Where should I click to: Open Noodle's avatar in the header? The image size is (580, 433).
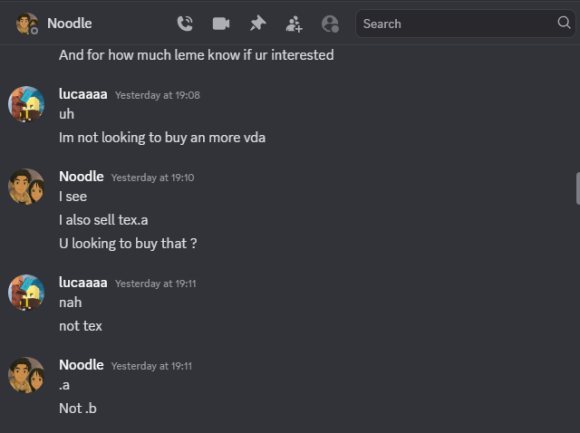click(x=27, y=24)
